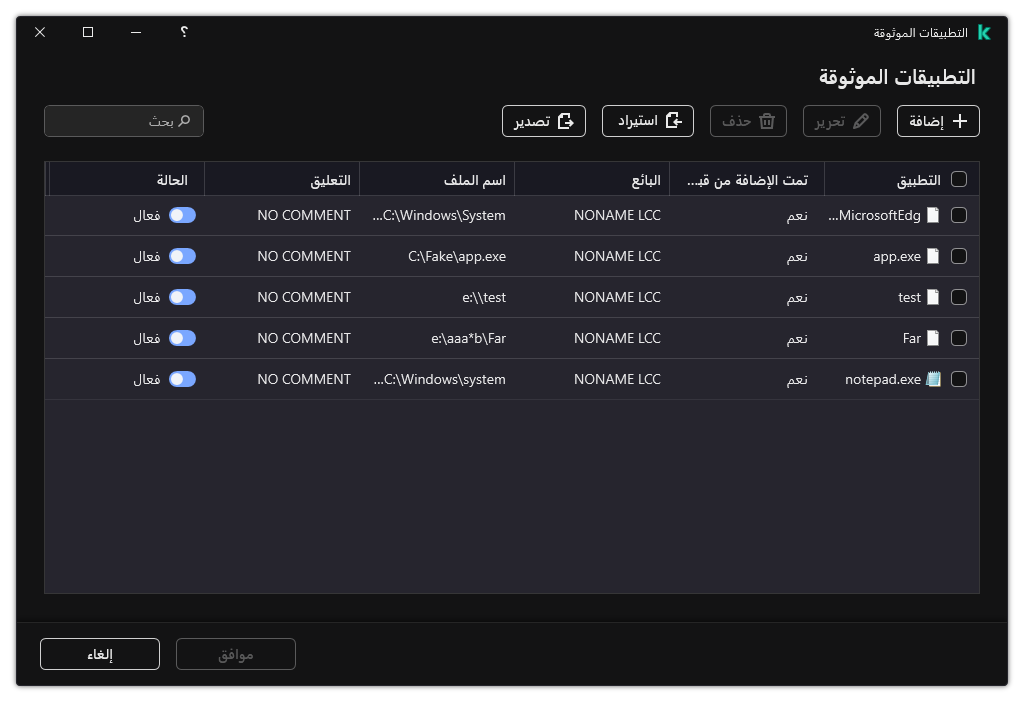The image size is (1024, 702).
Task: Check the checkbox next to Far
Action: pyautogui.click(x=959, y=338)
